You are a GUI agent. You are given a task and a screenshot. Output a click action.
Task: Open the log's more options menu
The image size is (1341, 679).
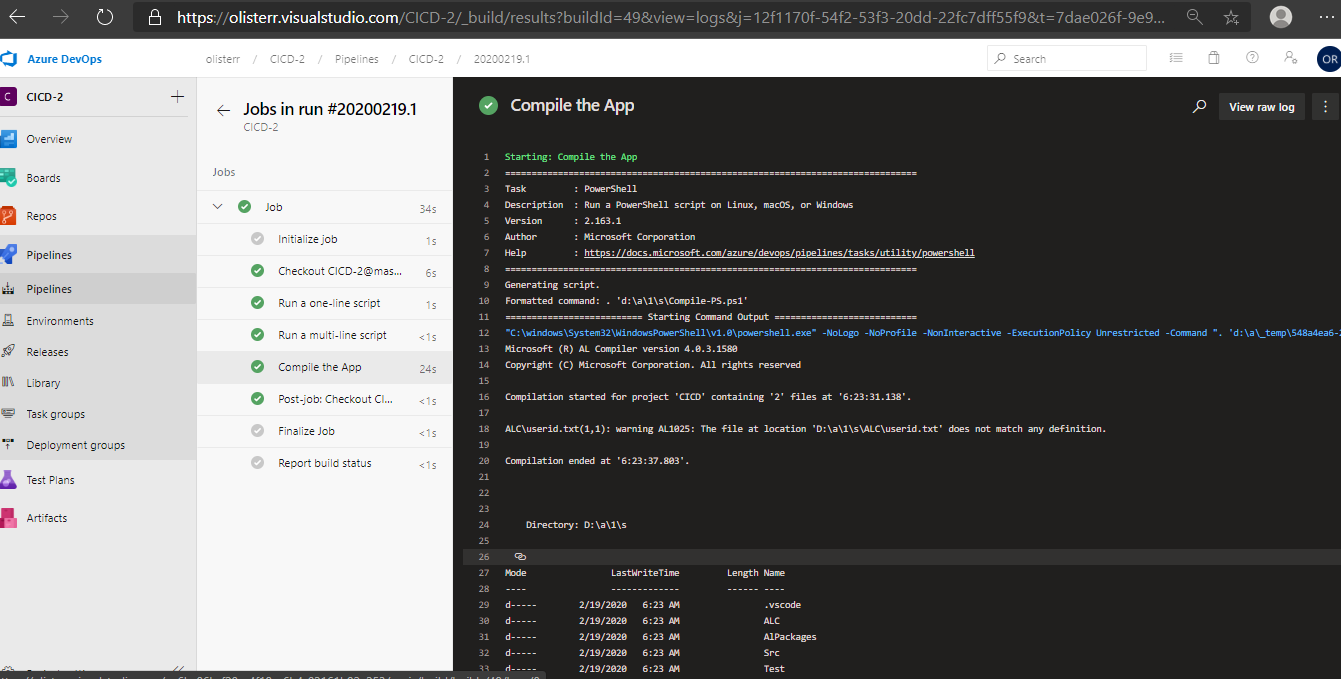pos(1326,107)
